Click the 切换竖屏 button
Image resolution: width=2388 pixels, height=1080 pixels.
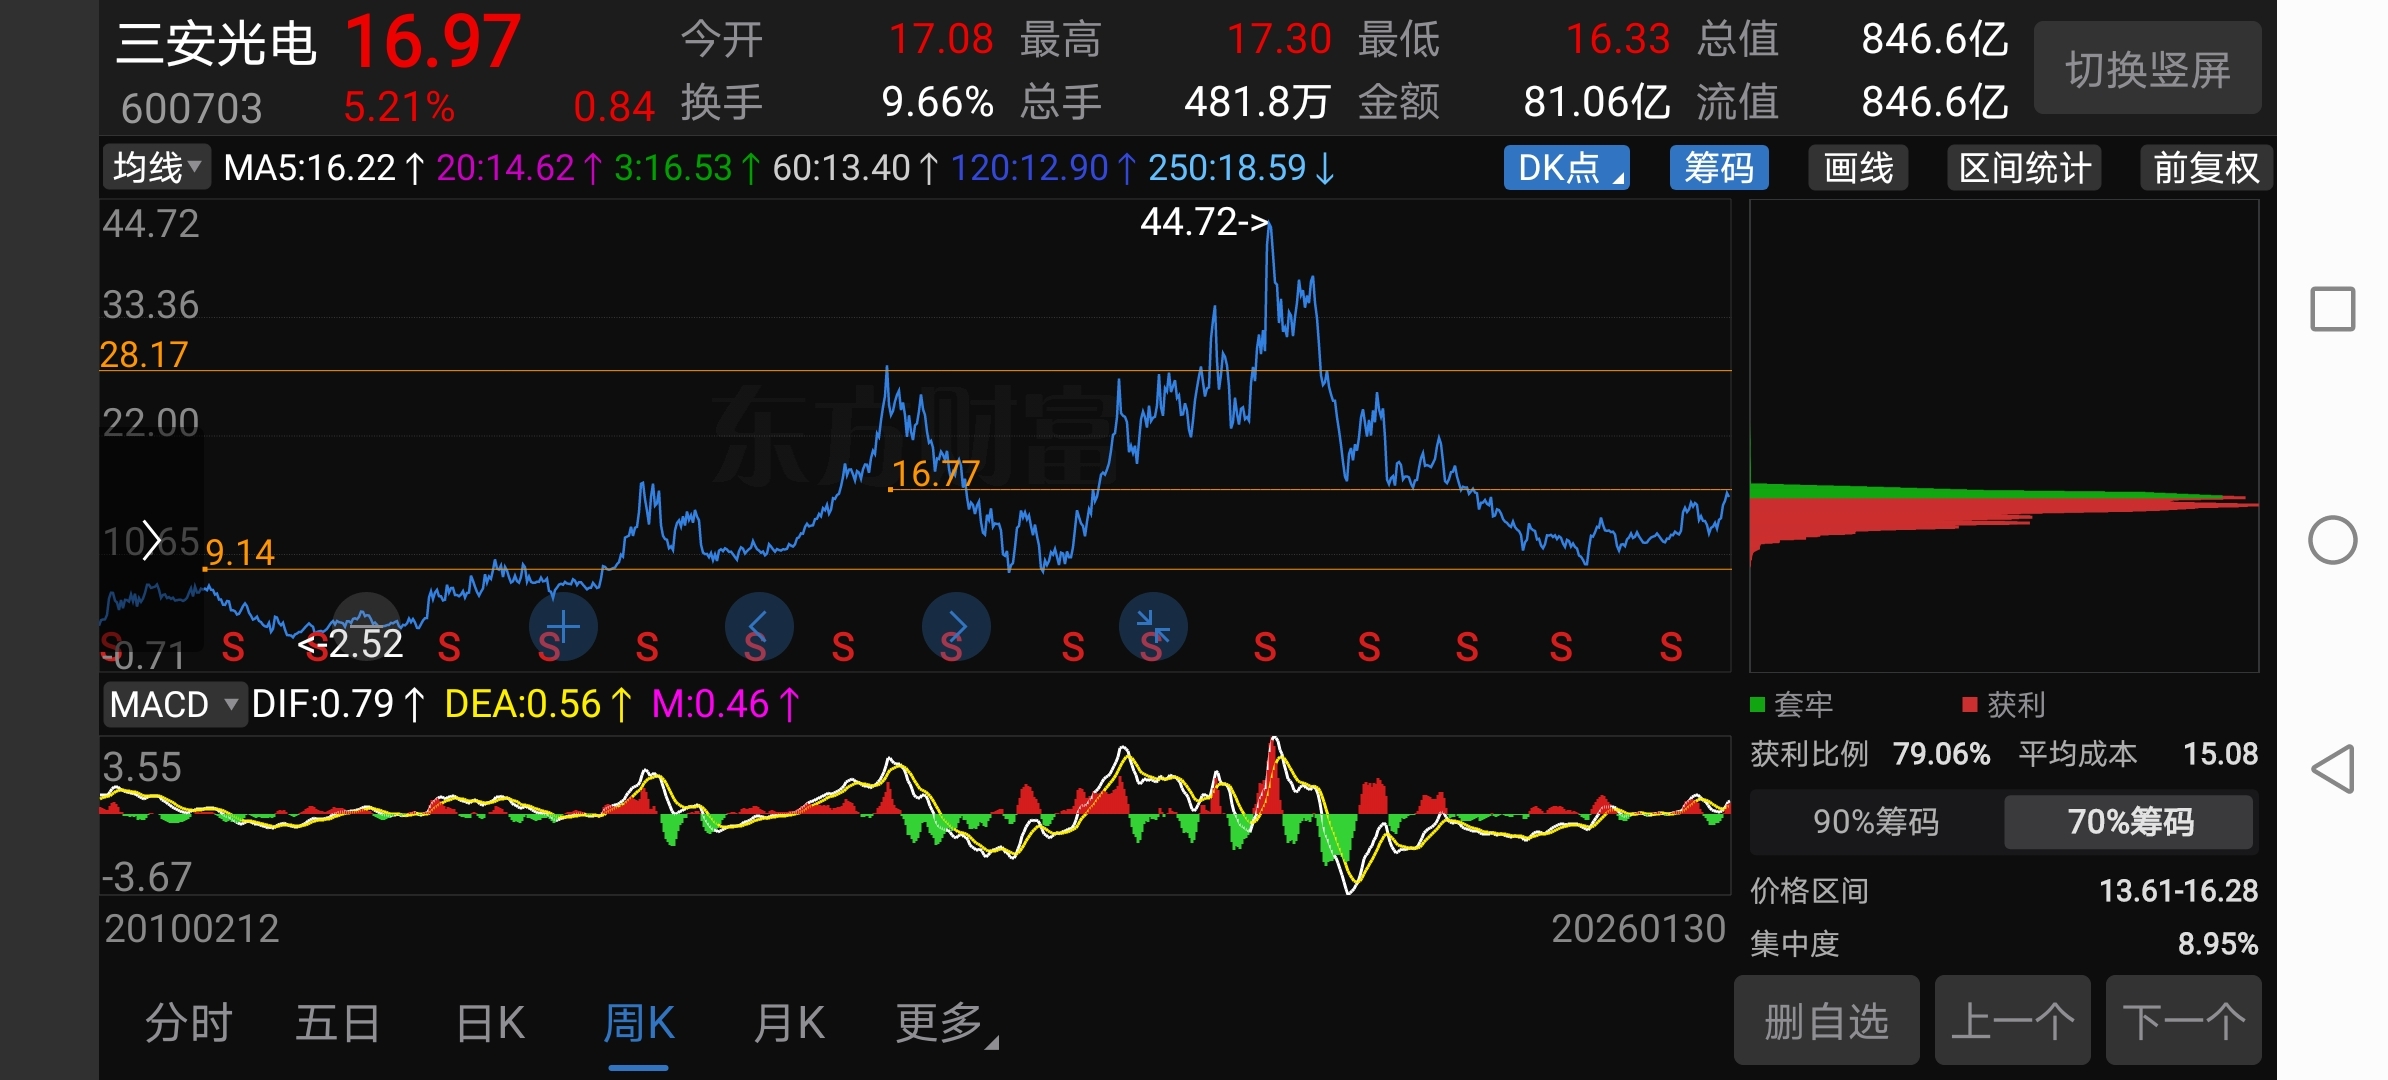click(x=2147, y=70)
